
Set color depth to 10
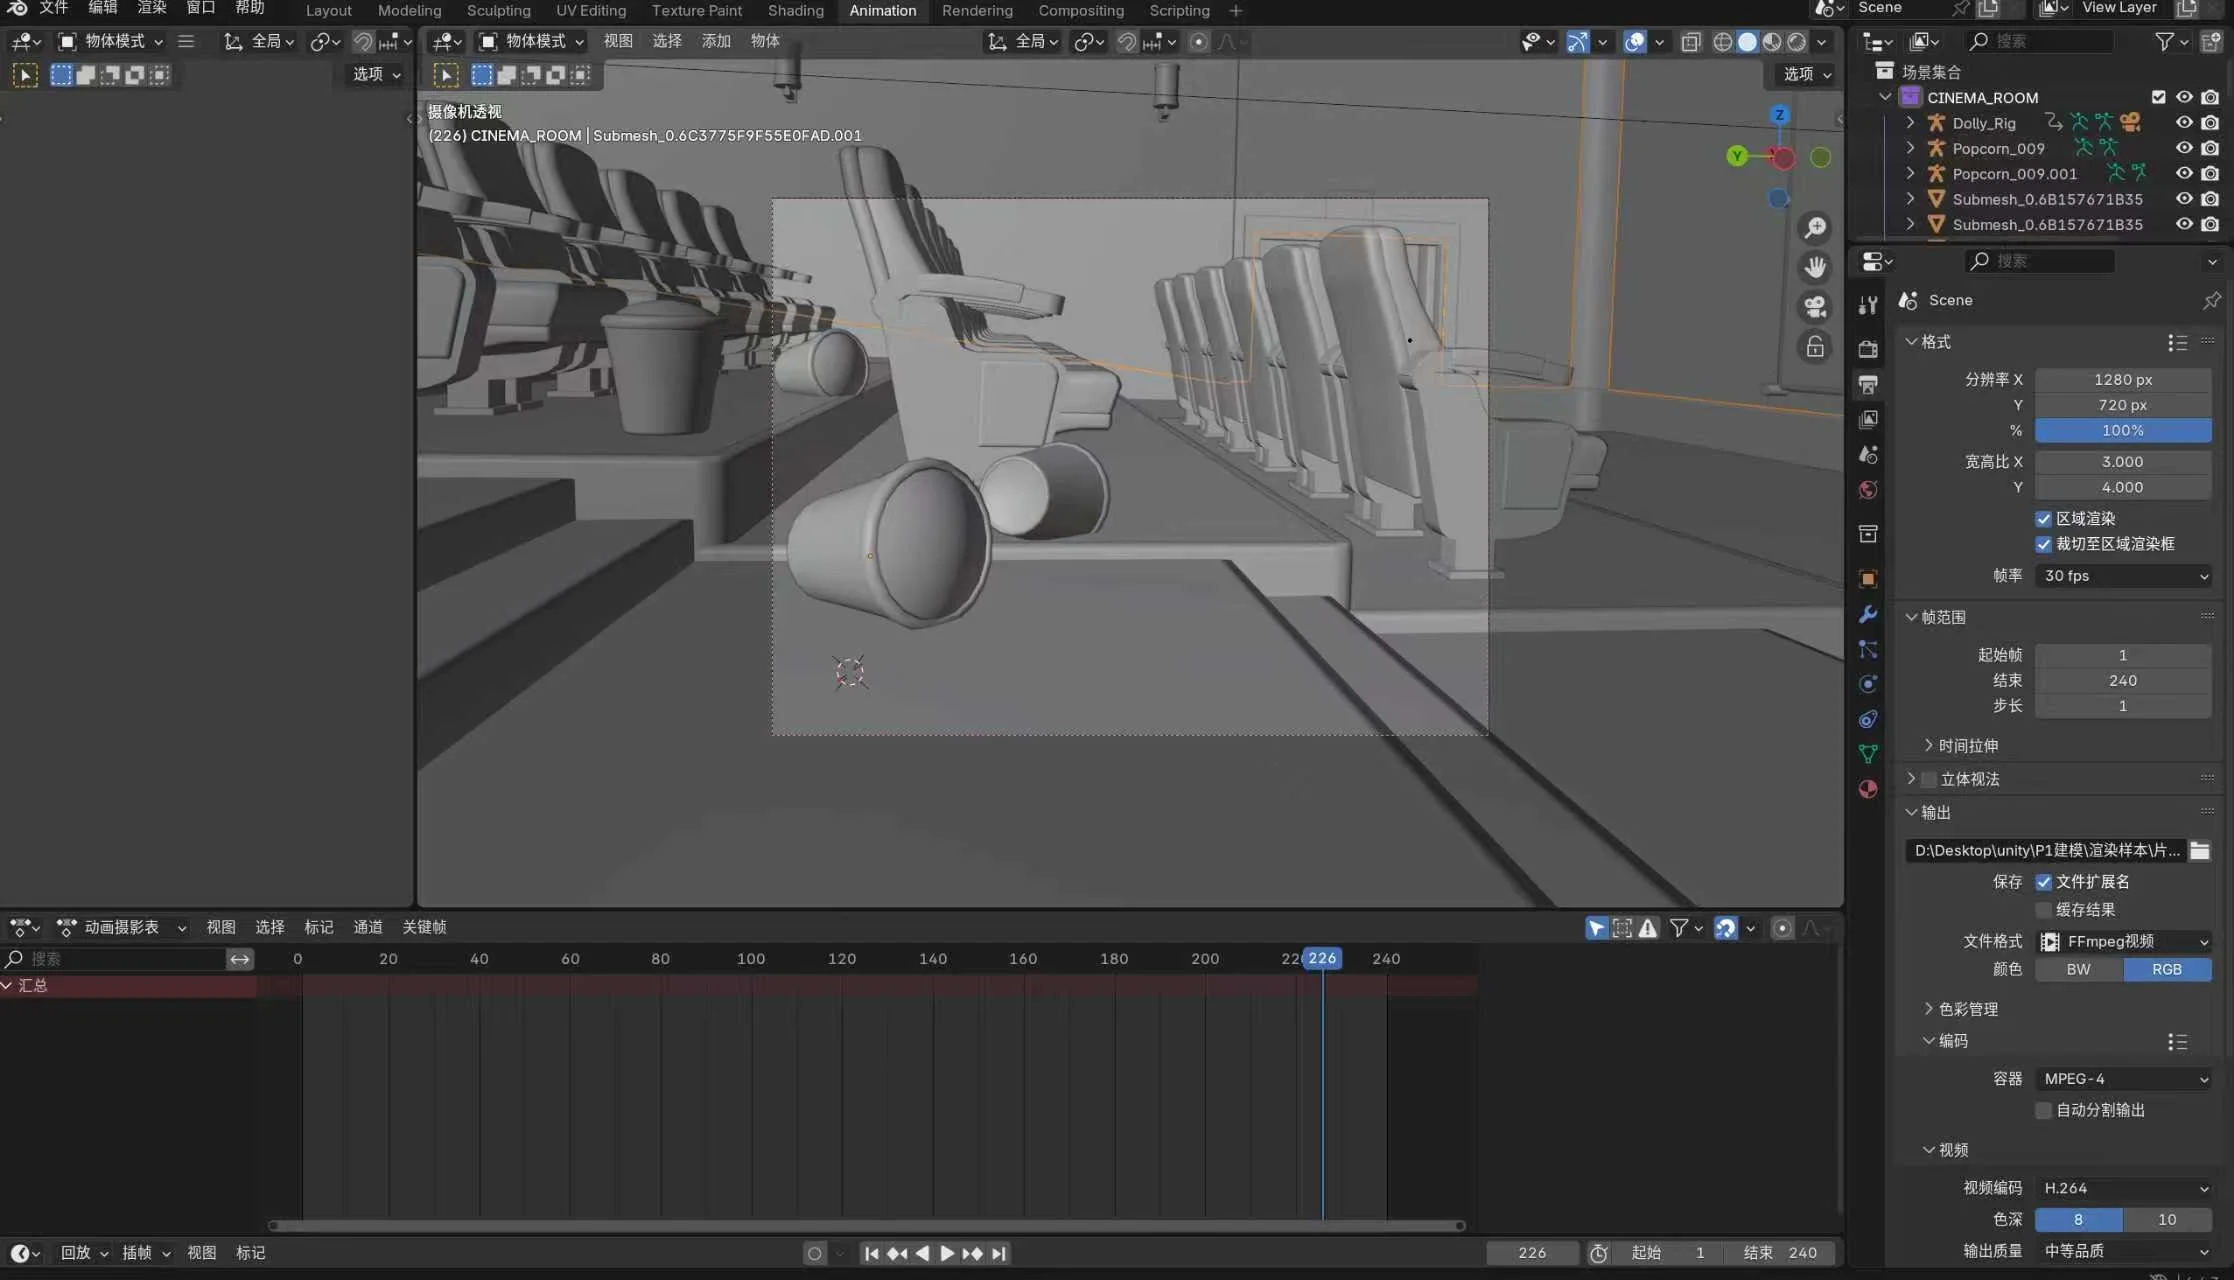tap(2166, 1219)
